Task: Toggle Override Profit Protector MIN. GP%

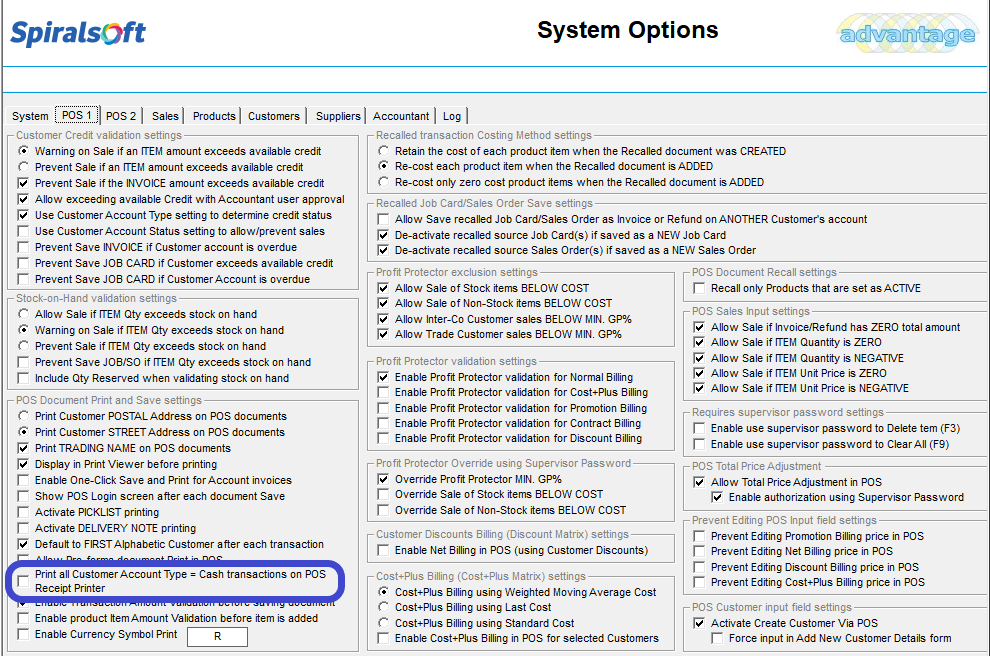Action: pos(383,479)
